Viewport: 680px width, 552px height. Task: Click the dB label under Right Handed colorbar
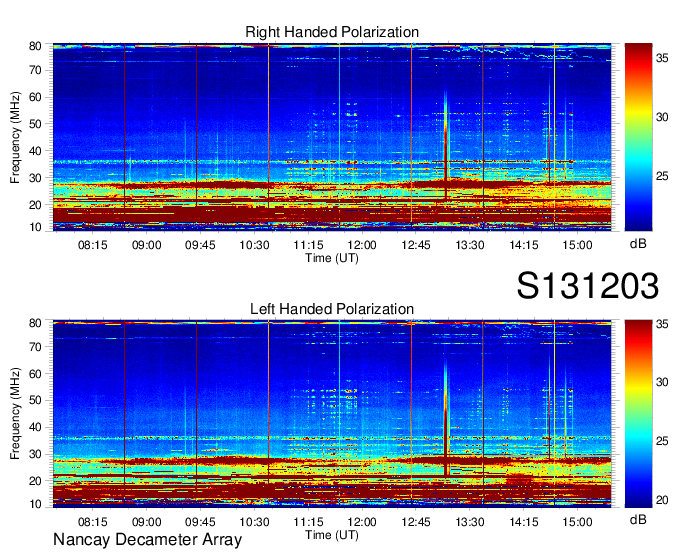[638, 244]
